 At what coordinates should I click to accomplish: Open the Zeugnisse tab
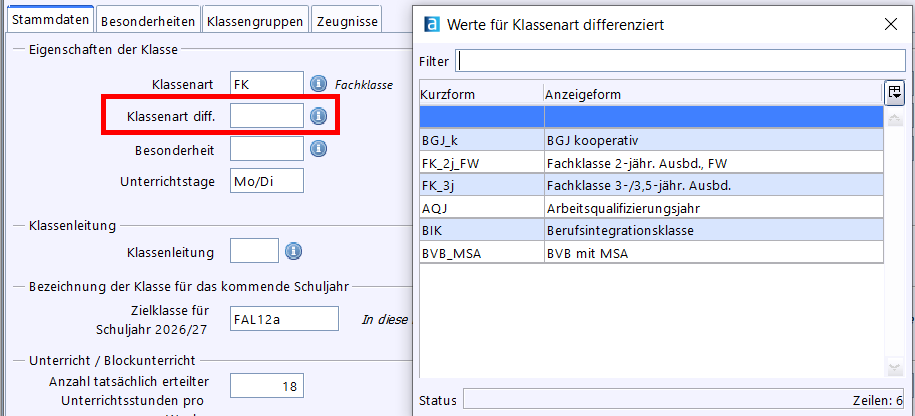347,21
